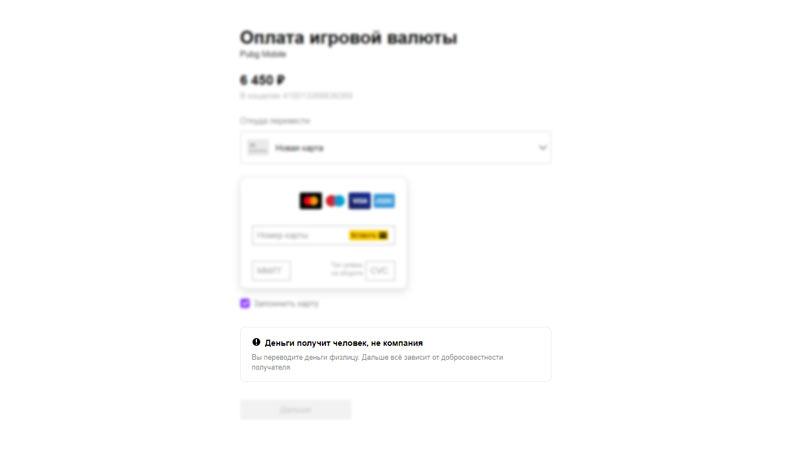This screenshot has width=800, height=450.
Task: Expand the payment source chevron arrow
Action: 542,148
